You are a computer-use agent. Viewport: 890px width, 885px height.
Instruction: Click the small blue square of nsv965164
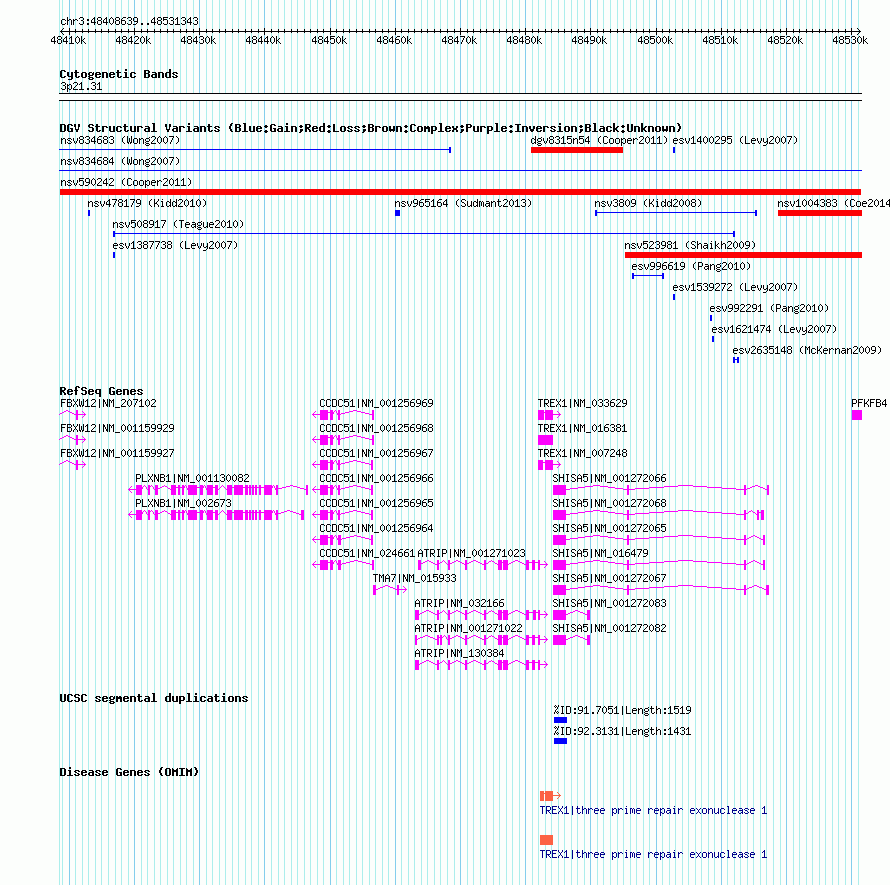[x=397, y=213]
